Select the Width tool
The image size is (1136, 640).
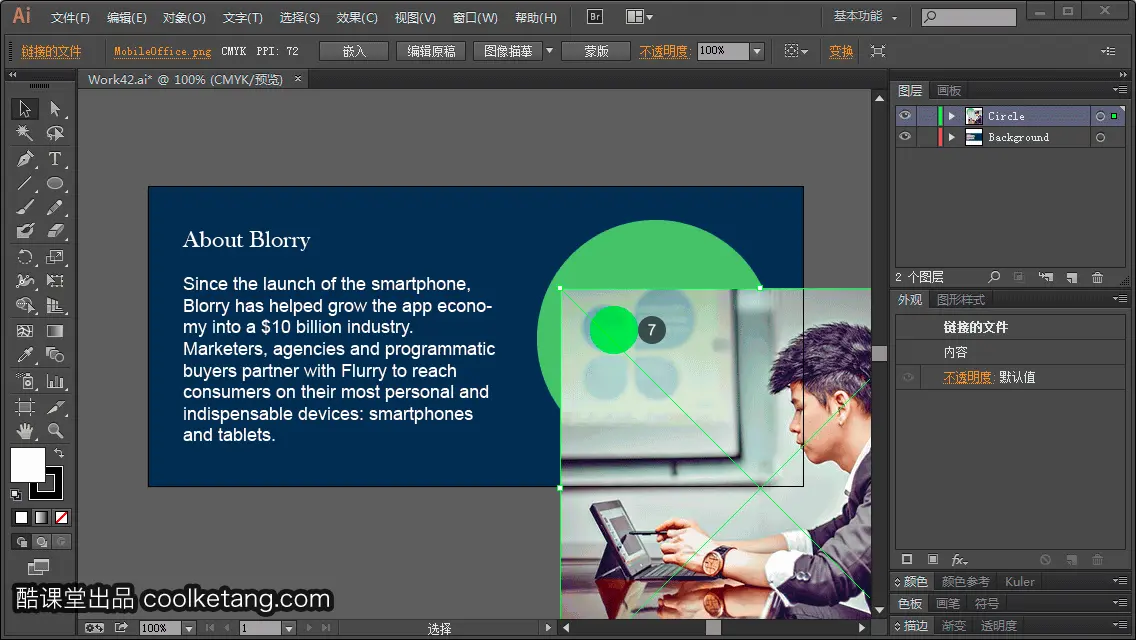tap(25, 281)
